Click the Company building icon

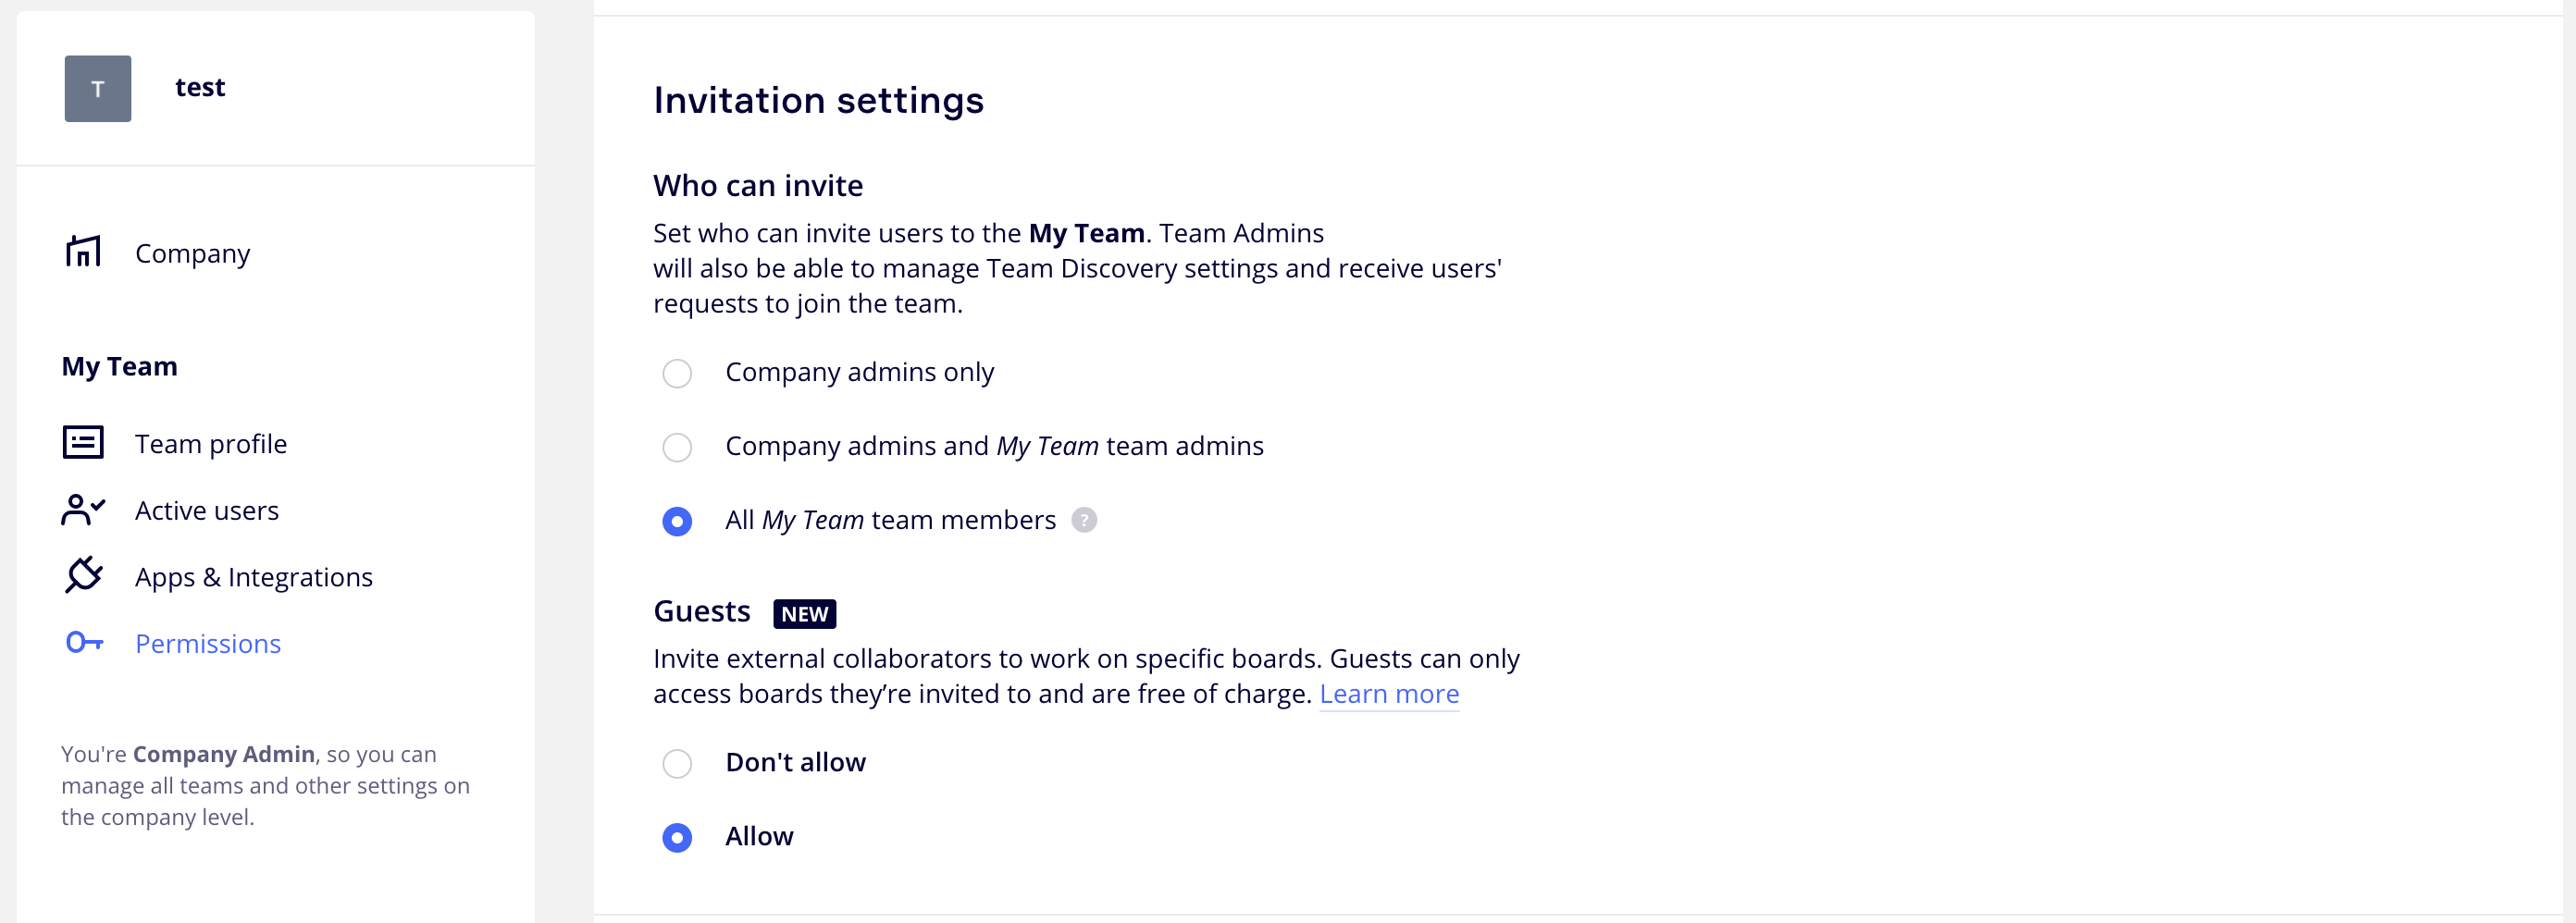(x=83, y=252)
